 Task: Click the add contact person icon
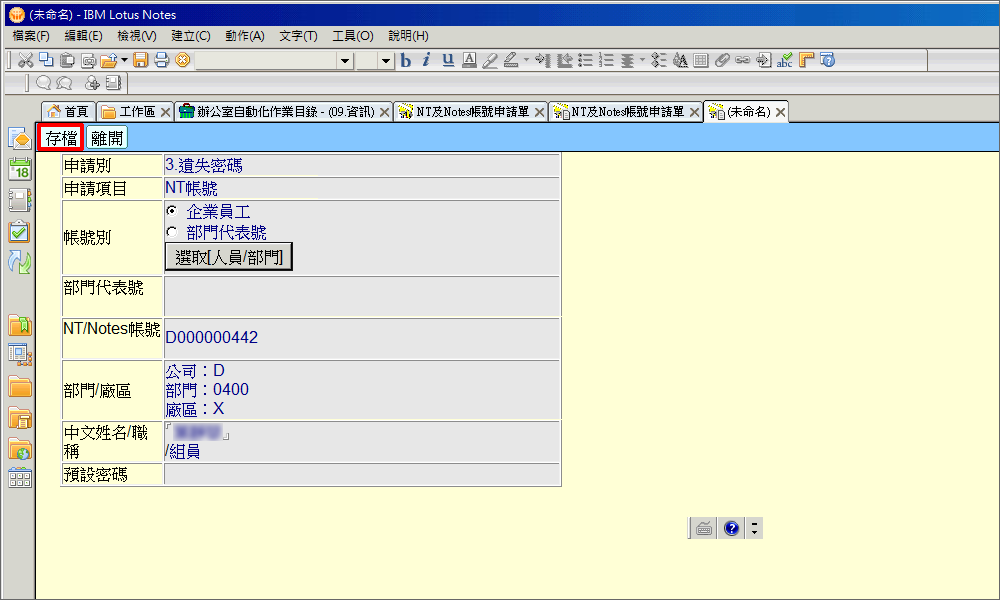coord(92,83)
